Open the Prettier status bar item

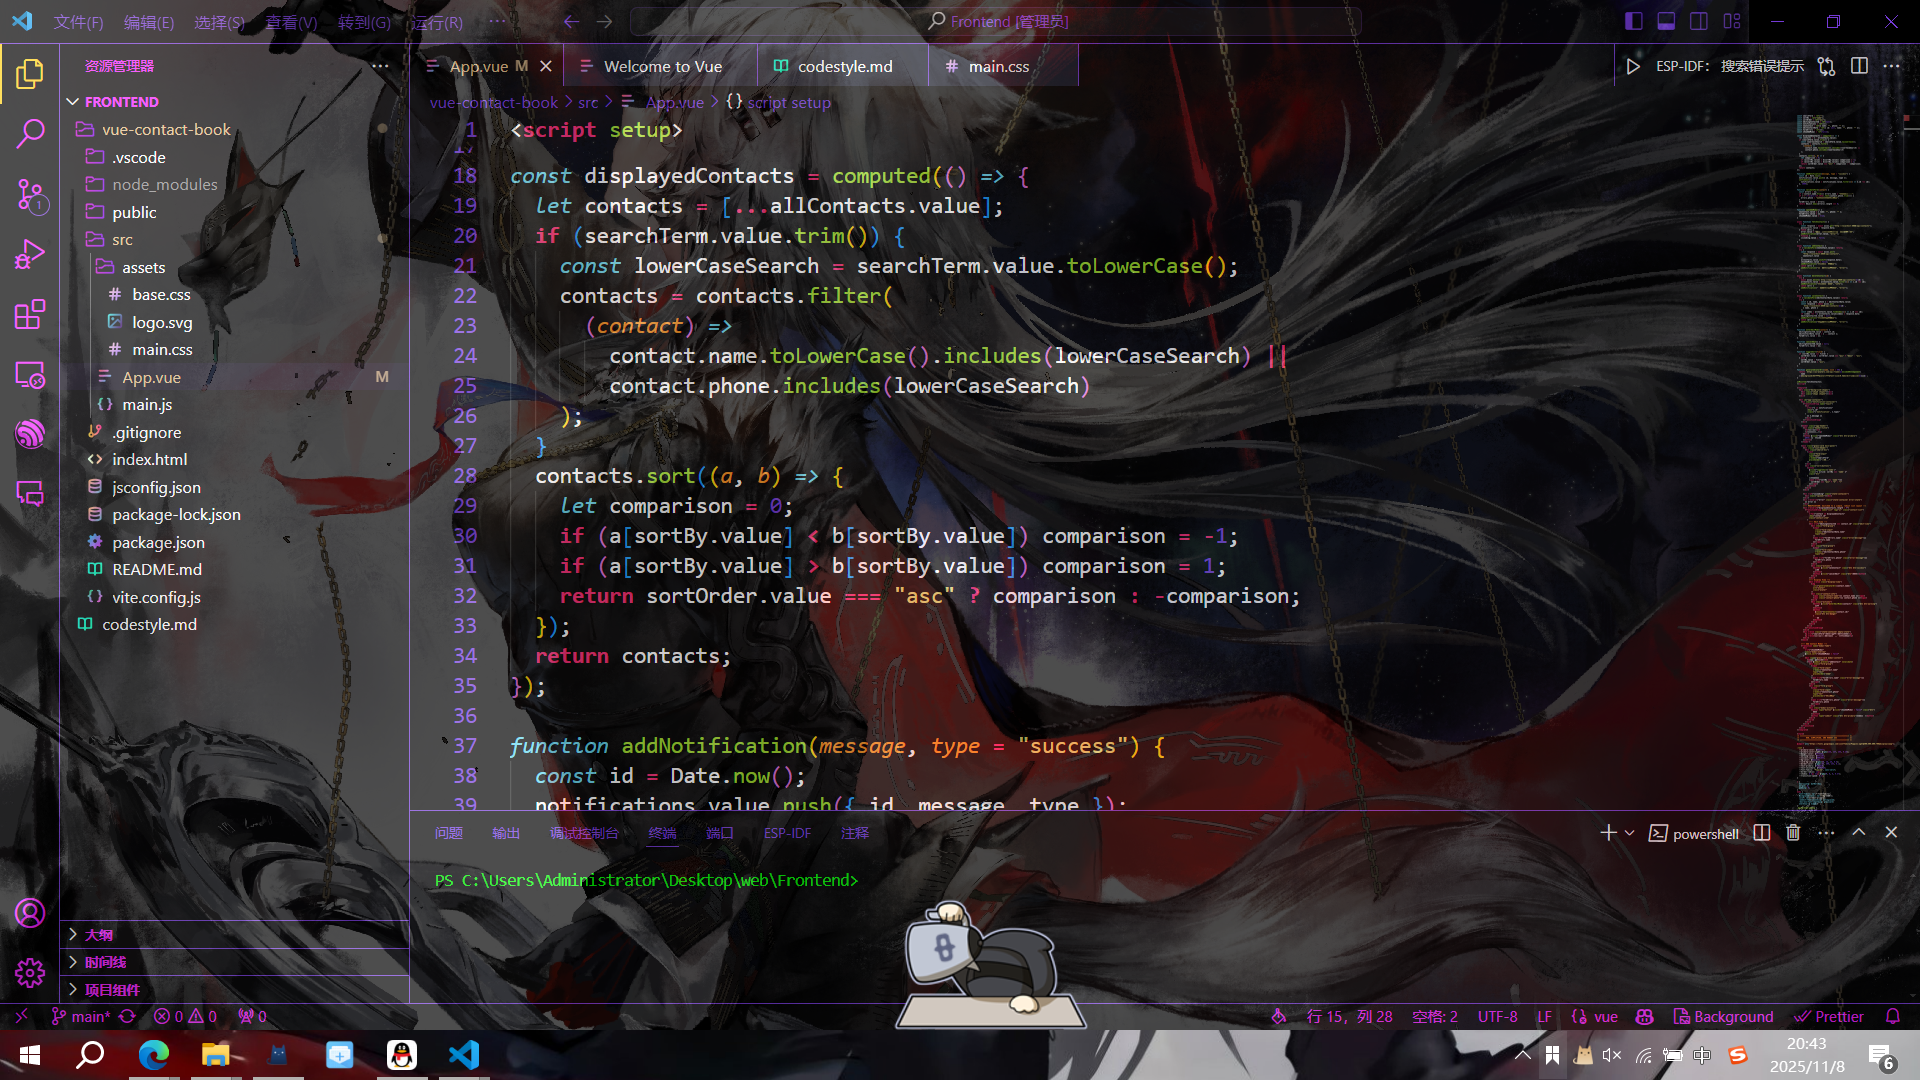click(1829, 1016)
